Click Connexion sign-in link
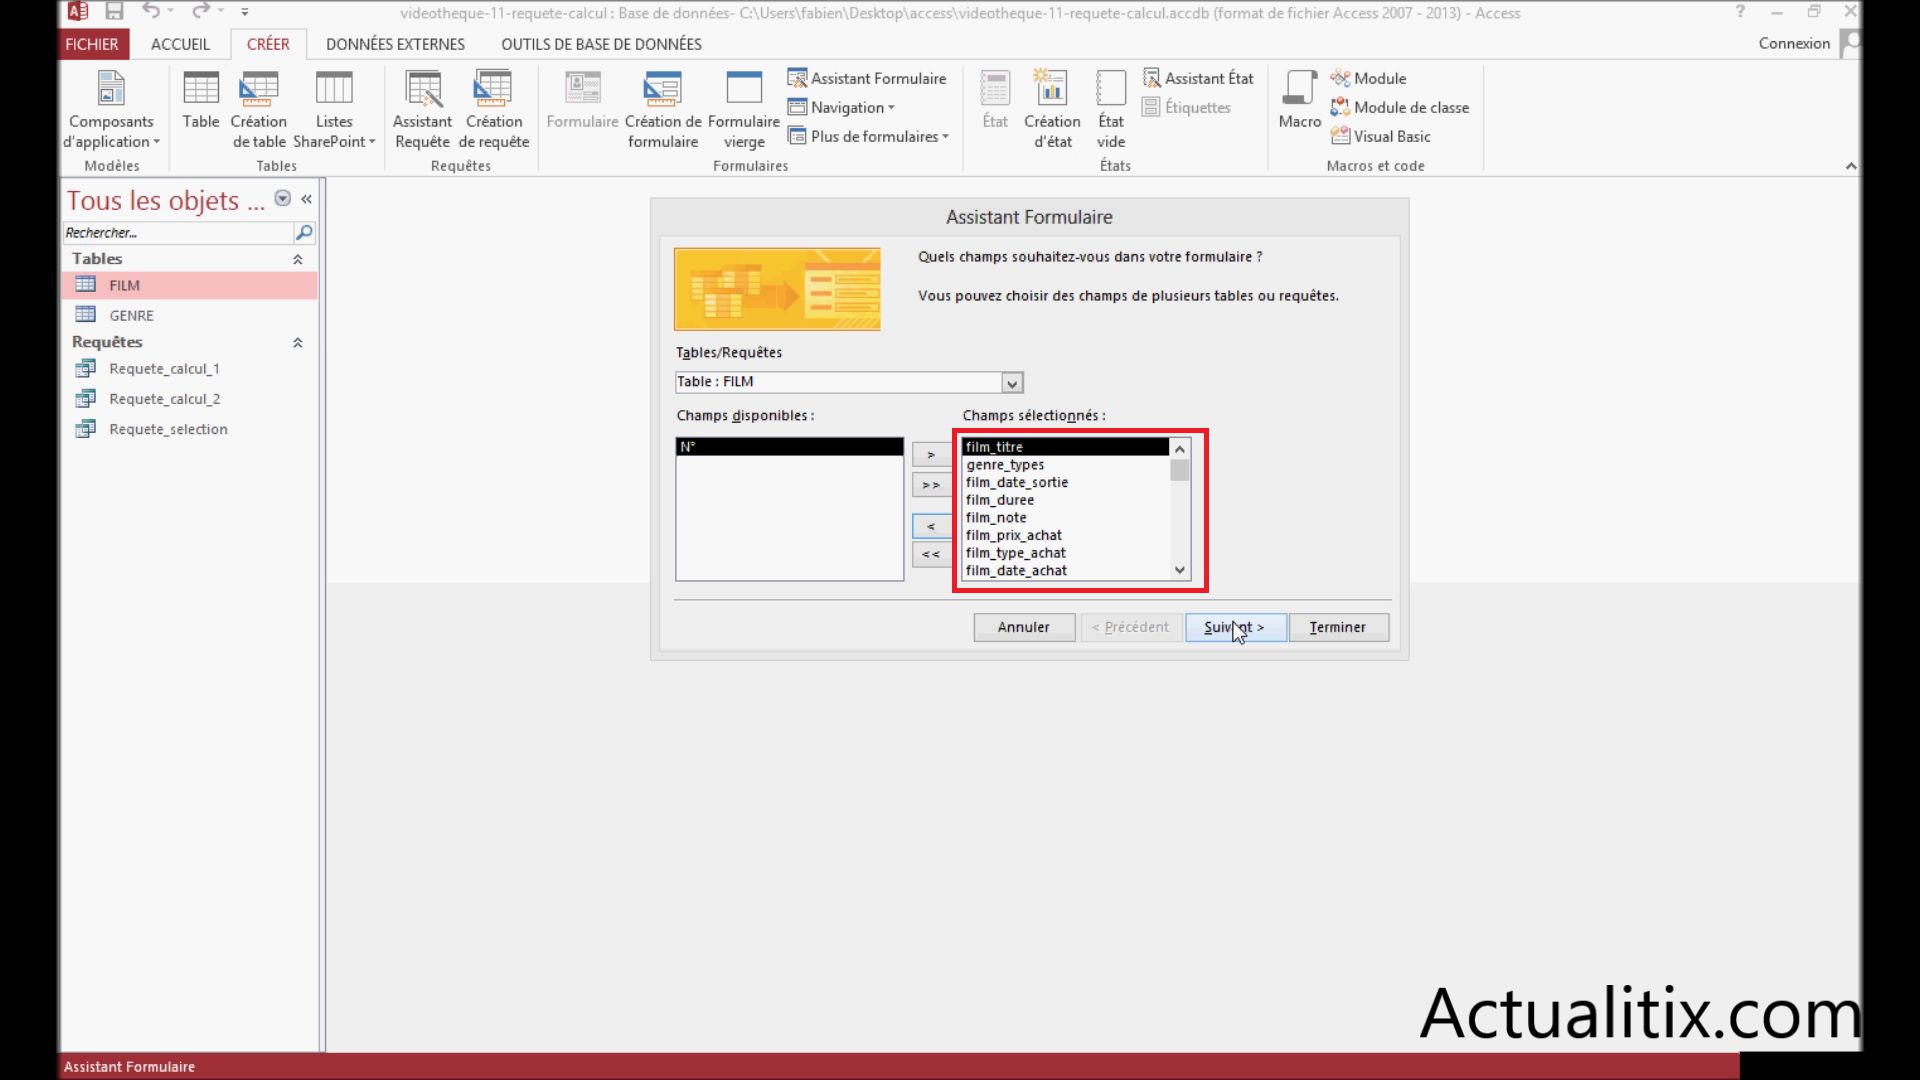This screenshot has width=1920, height=1080. click(1794, 43)
